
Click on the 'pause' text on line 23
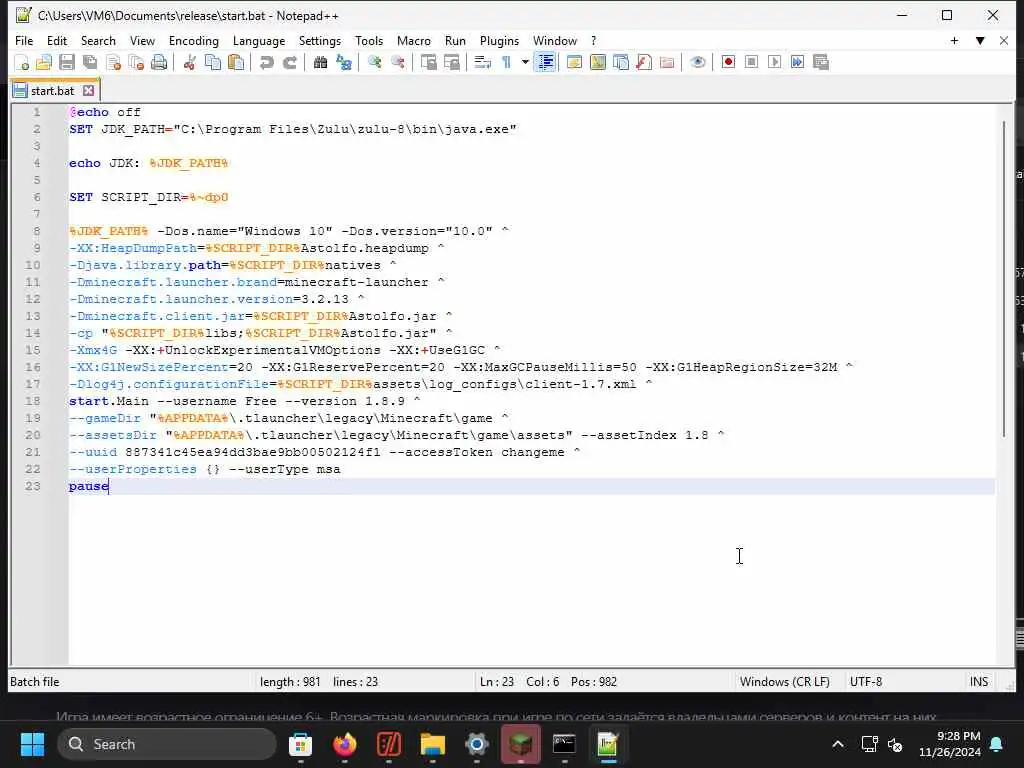(x=89, y=486)
